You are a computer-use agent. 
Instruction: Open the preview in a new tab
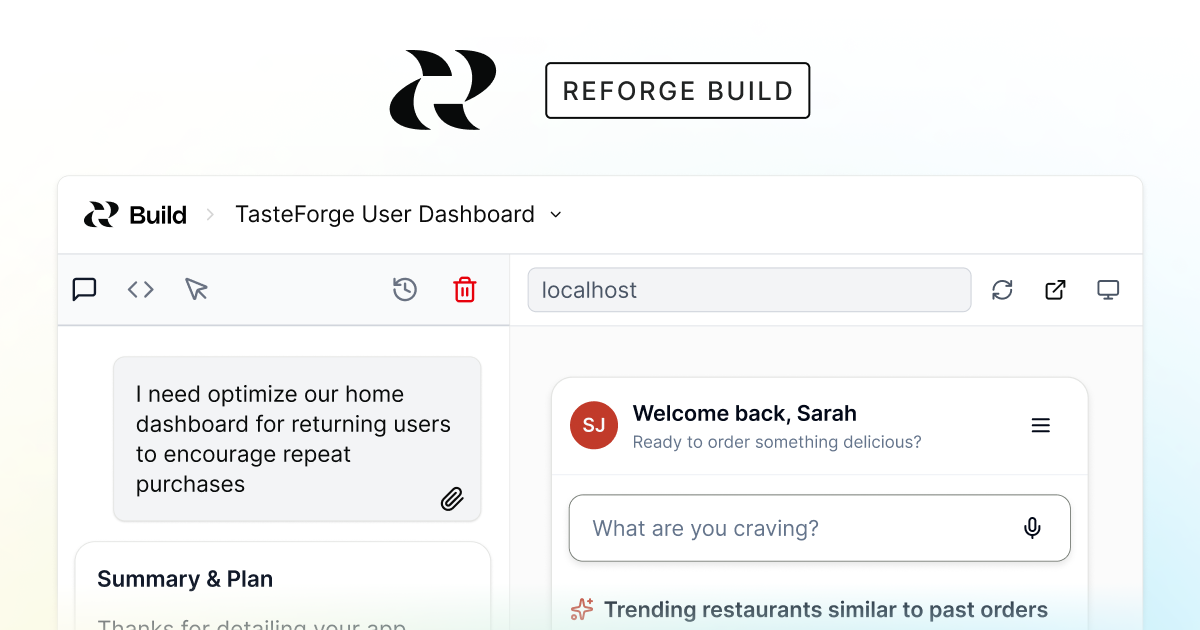[1054, 289]
